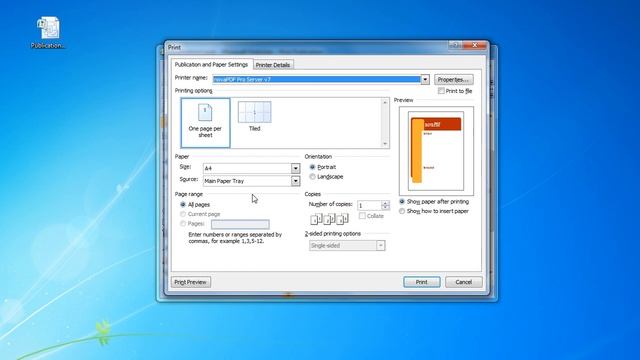
Task: Select Show paper after printing
Action: [x=402, y=202]
